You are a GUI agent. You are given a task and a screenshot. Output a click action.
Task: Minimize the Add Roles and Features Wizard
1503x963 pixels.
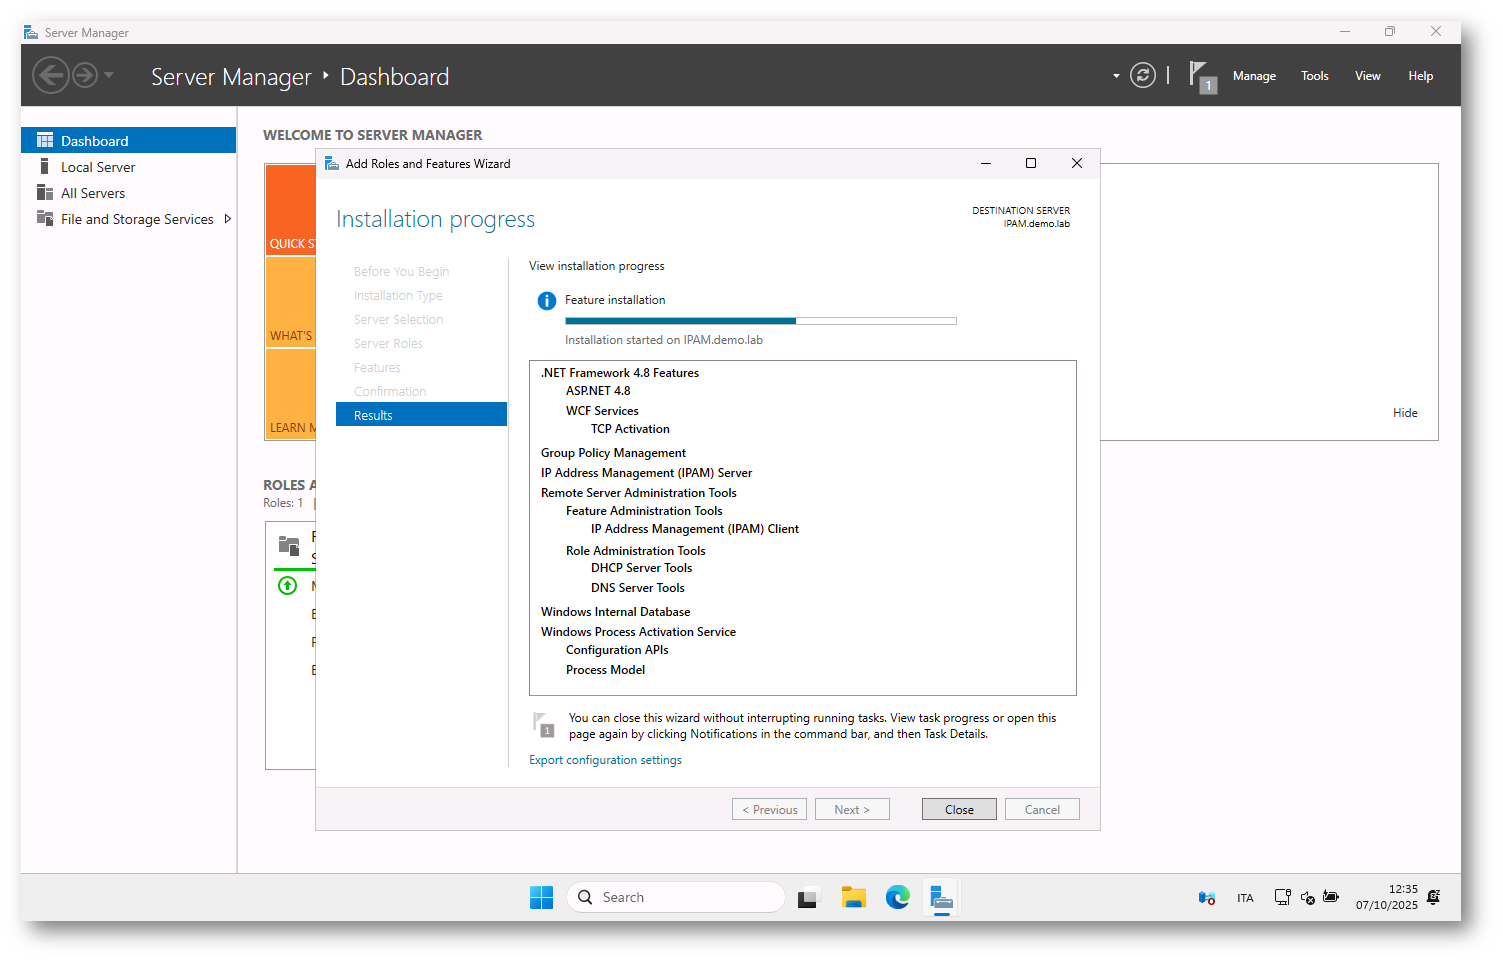986,163
